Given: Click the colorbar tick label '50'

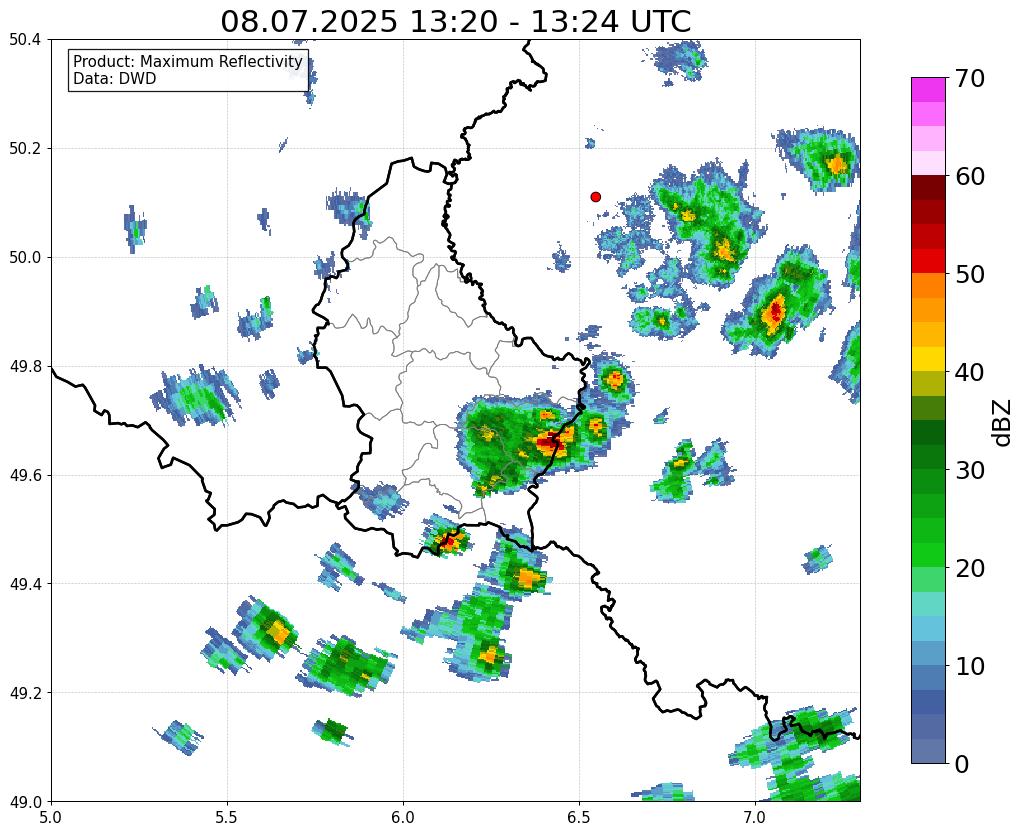Looking at the screenshot, I should (x=968, y=274).
